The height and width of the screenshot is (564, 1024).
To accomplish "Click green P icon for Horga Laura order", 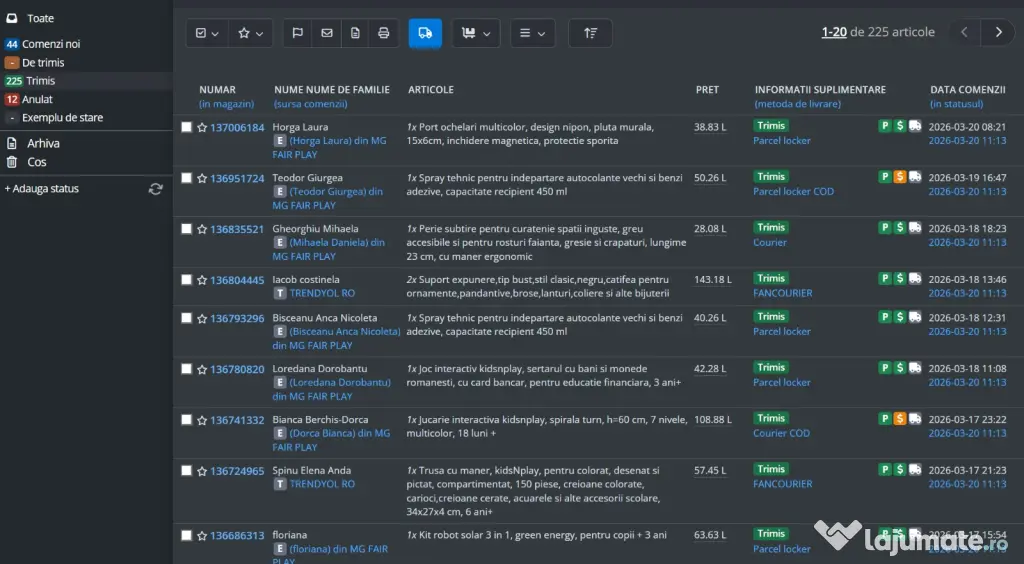I will coord(885,125).
